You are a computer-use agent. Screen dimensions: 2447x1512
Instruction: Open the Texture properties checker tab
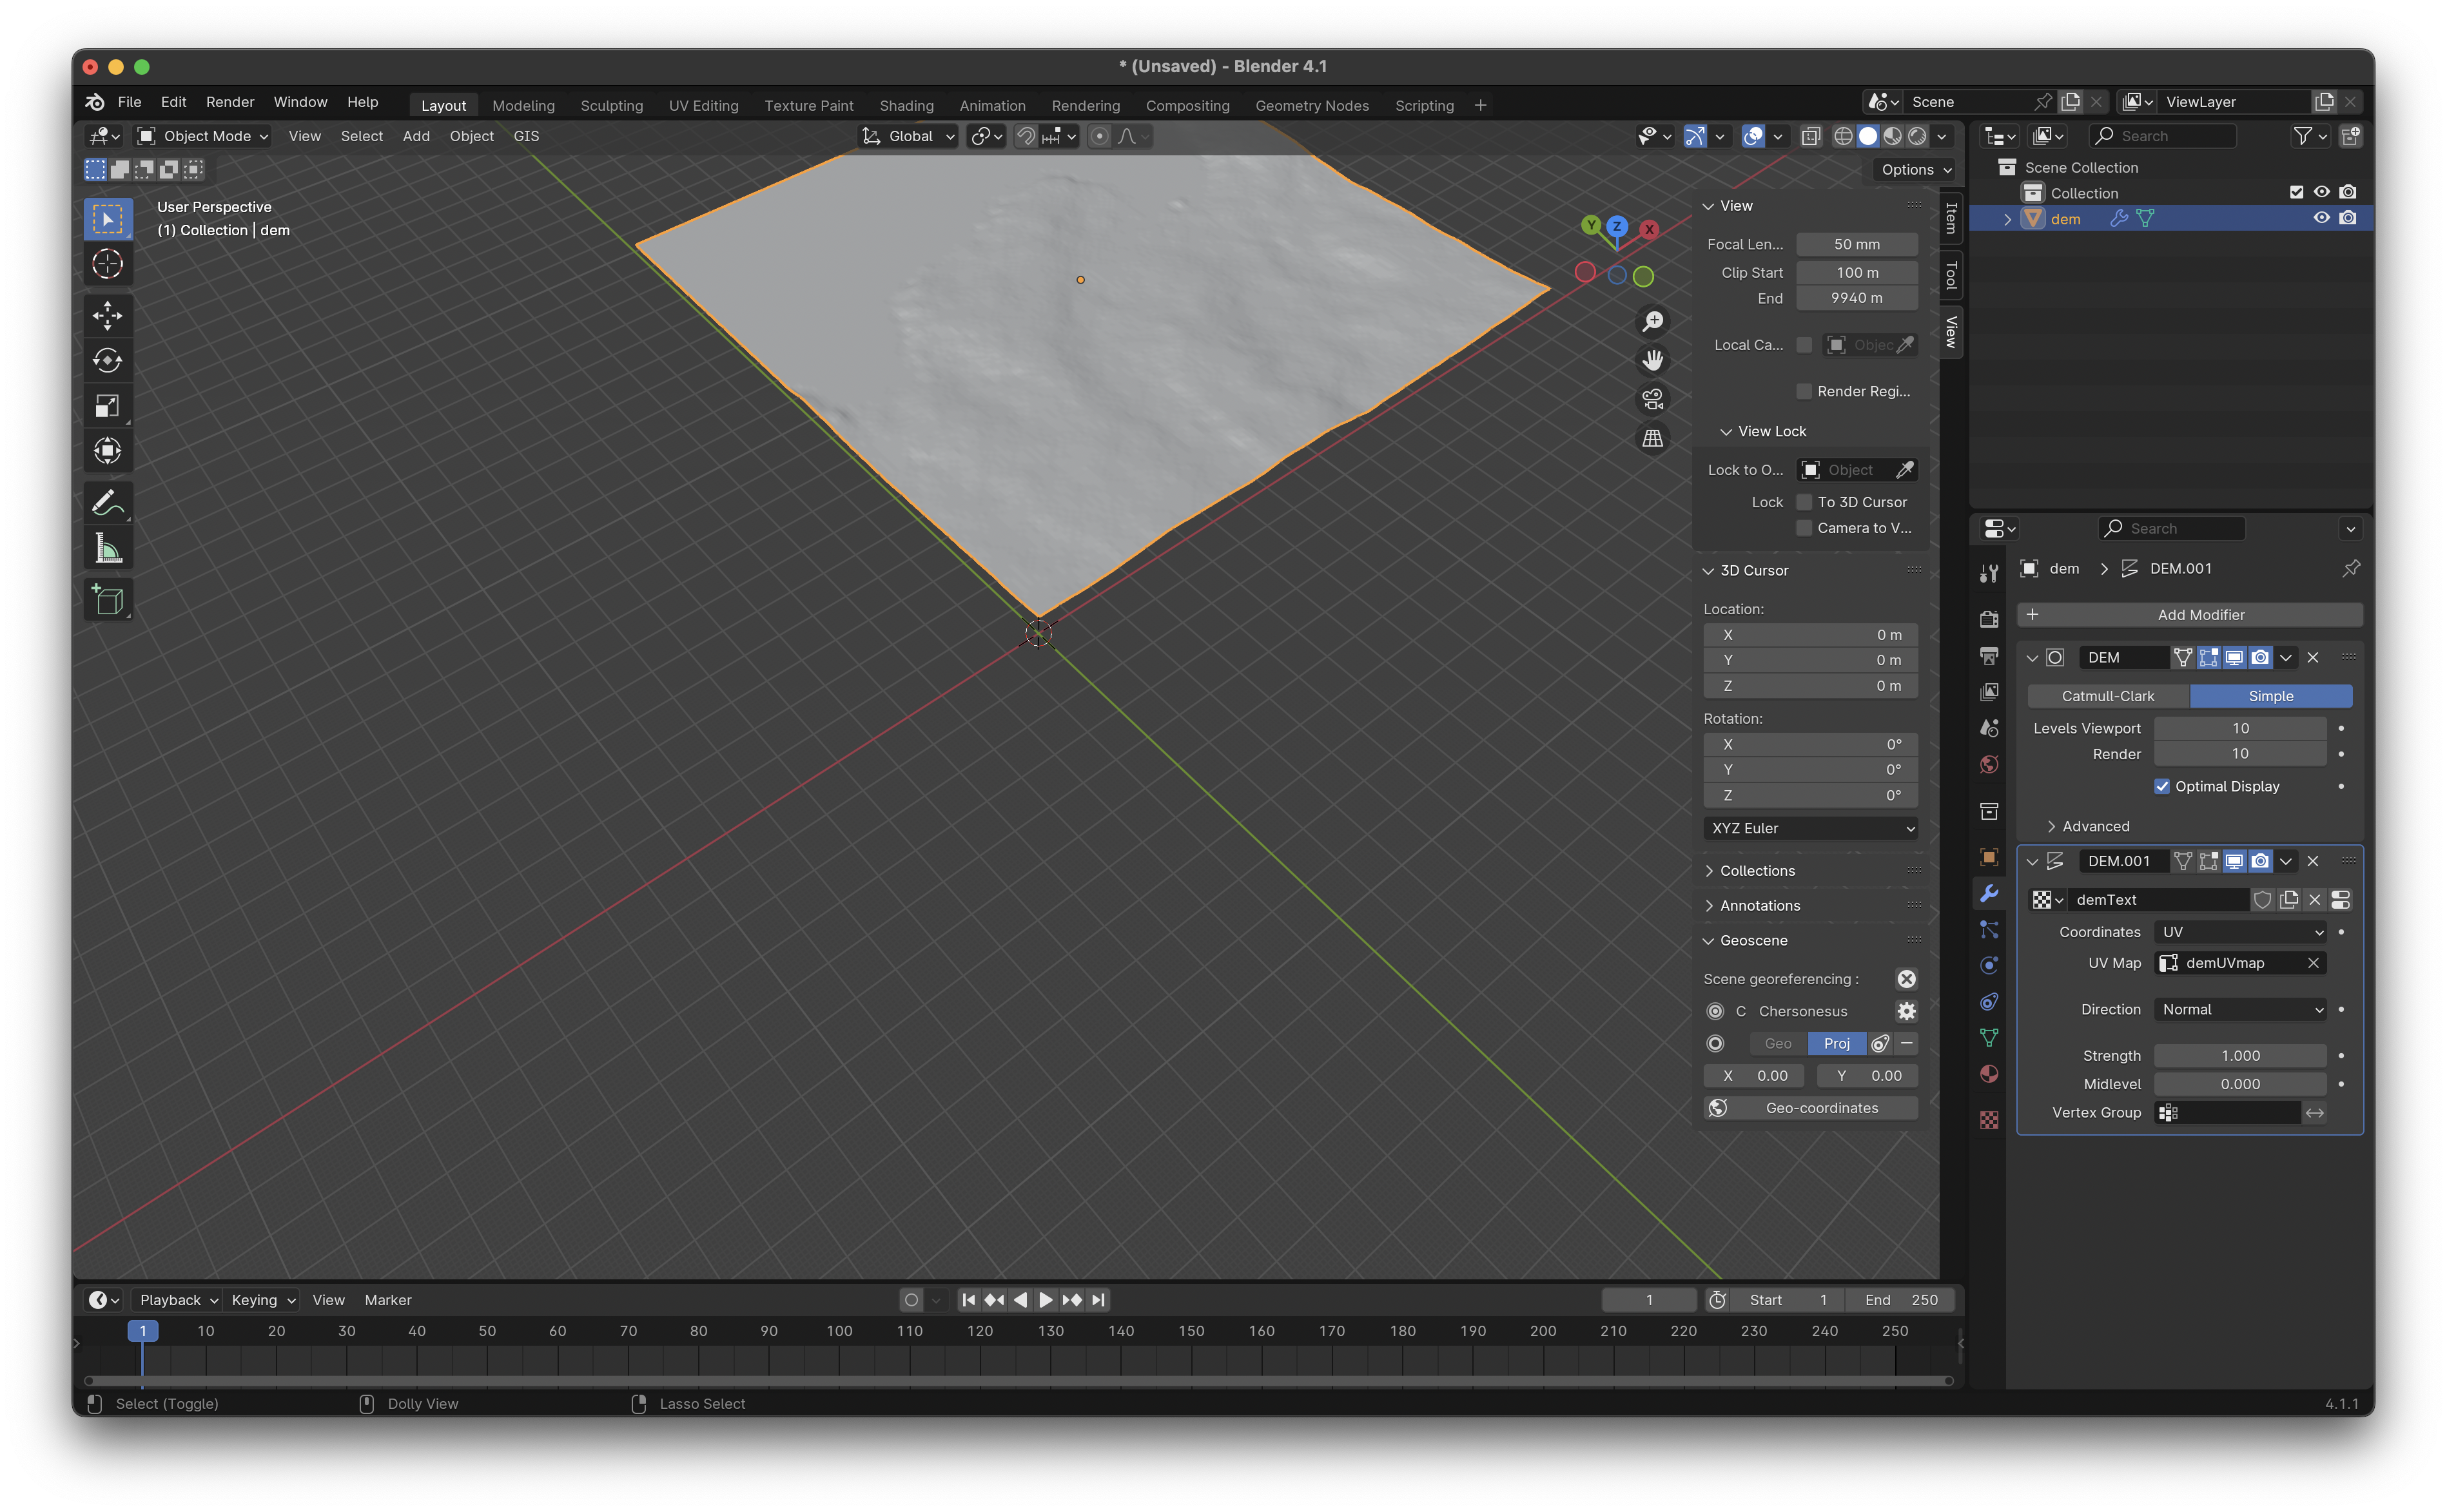(x=1989, y=1120)
